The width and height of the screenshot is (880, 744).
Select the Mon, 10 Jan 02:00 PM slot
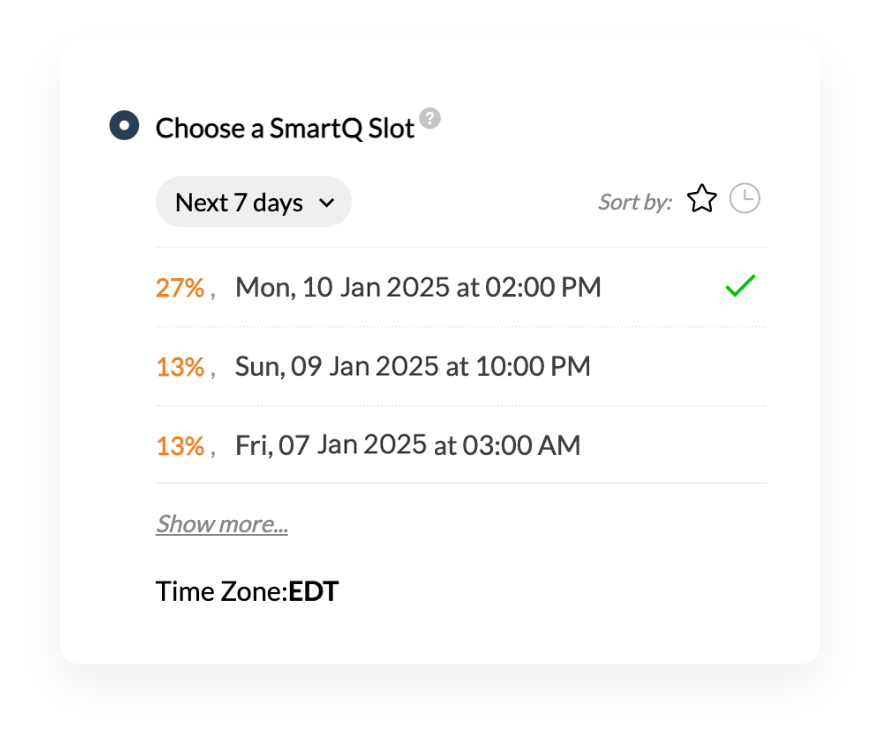(x=418, y=287)
